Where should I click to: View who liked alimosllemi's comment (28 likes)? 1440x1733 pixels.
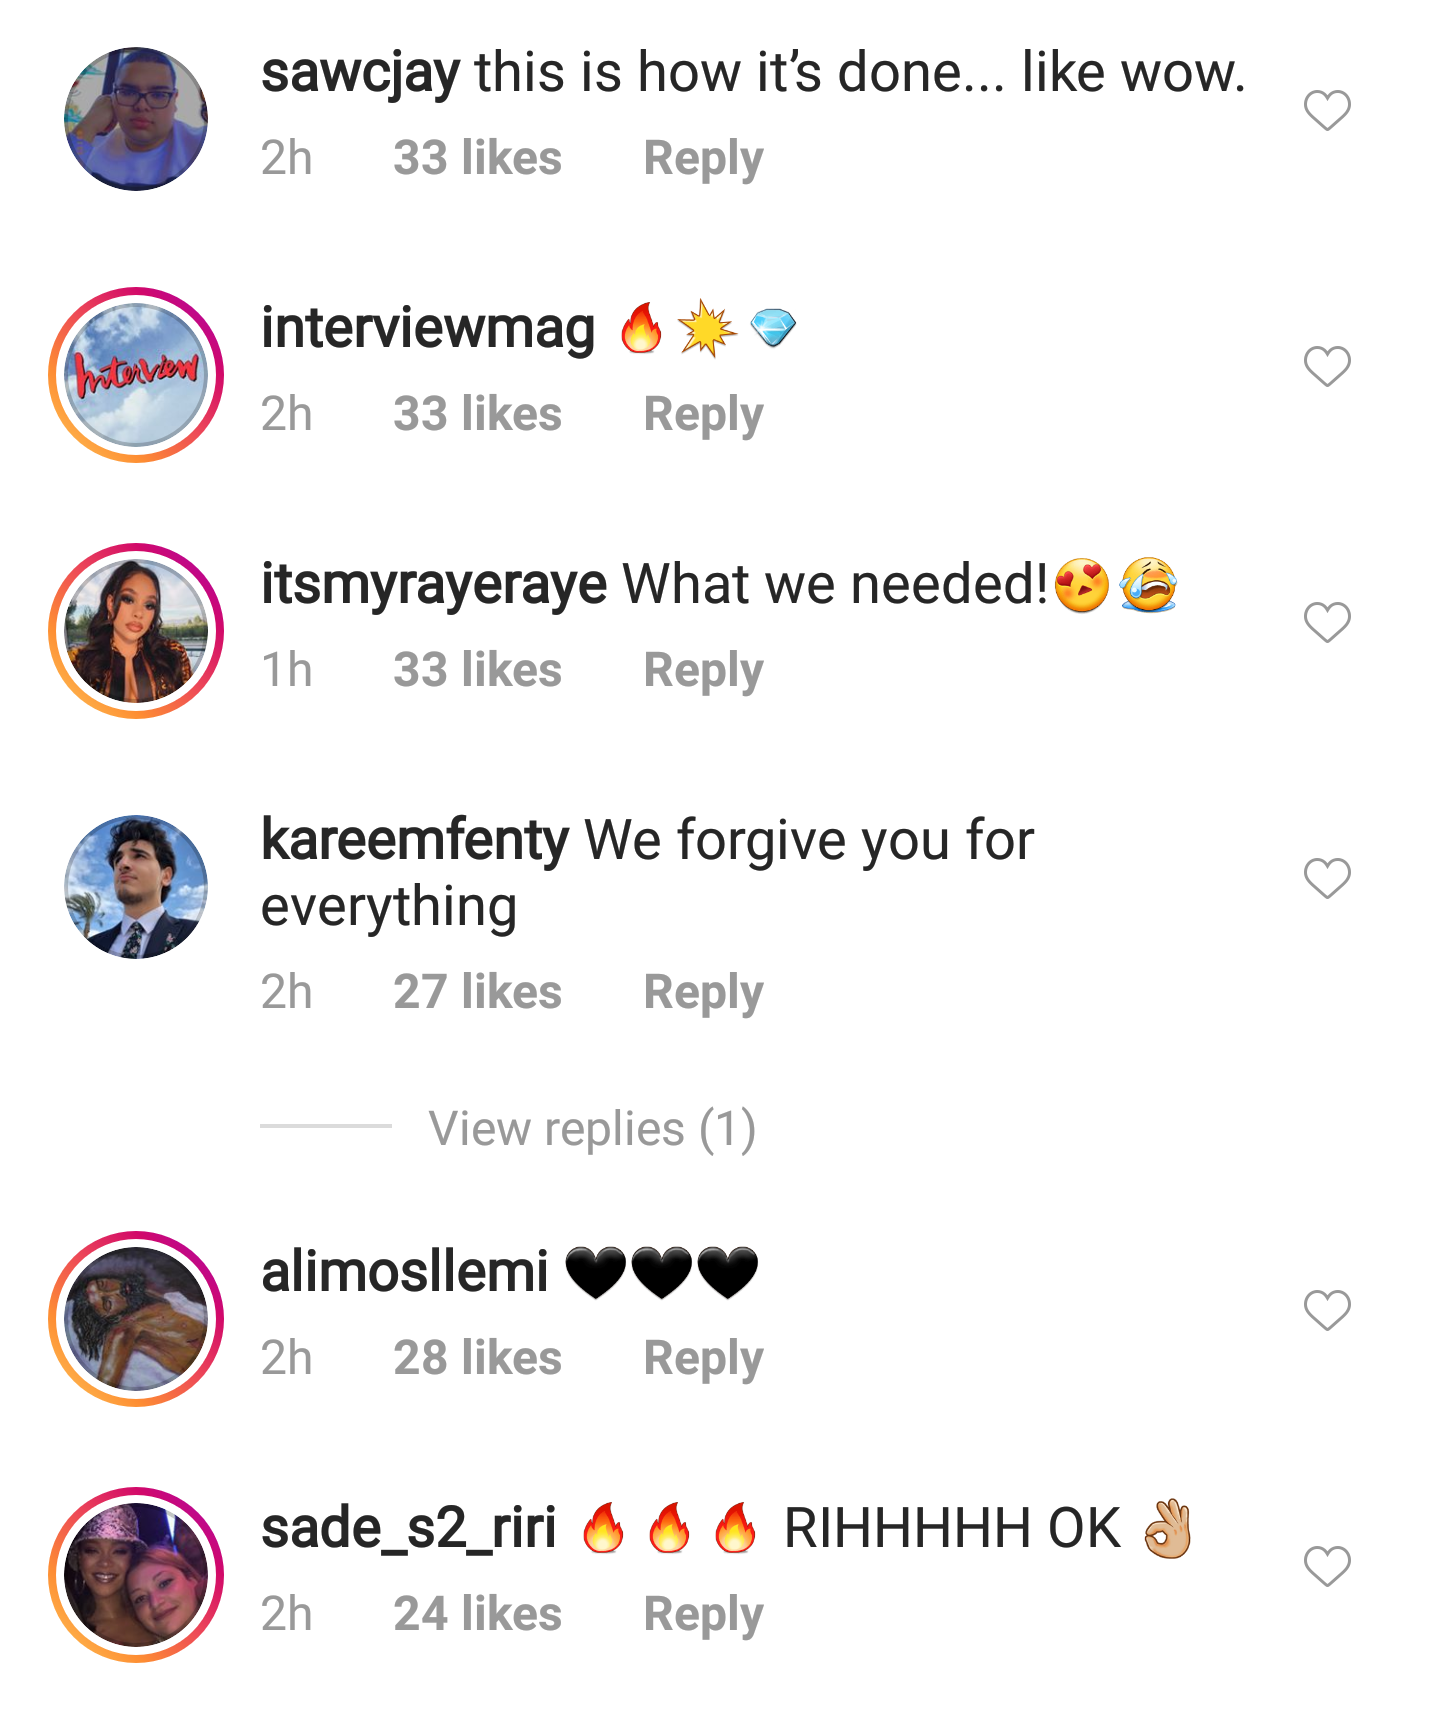(x=477, y=1358)
